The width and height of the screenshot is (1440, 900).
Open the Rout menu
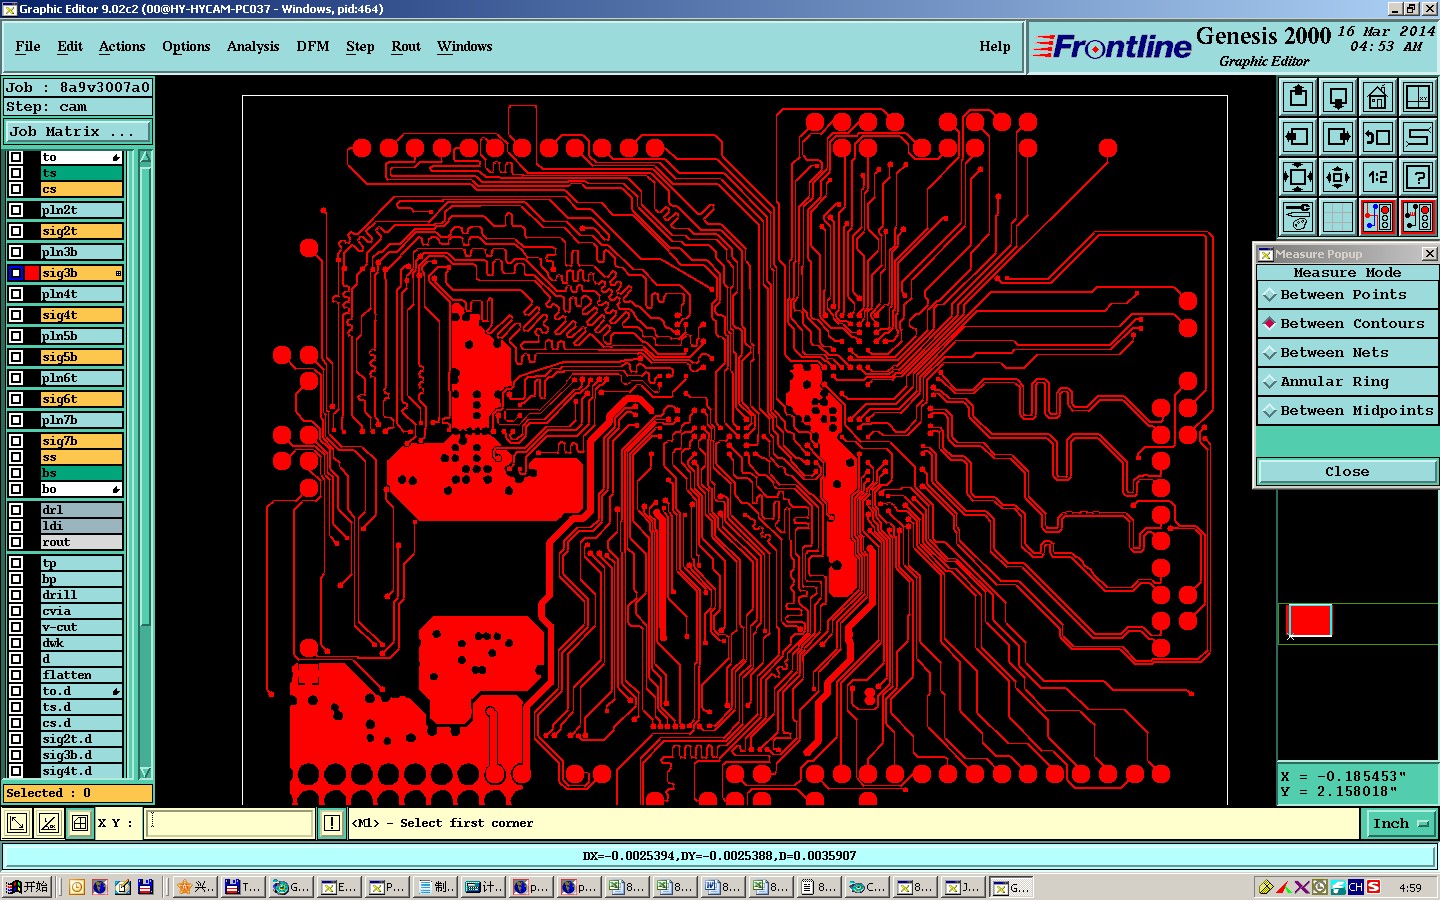(x=406, y=47)
